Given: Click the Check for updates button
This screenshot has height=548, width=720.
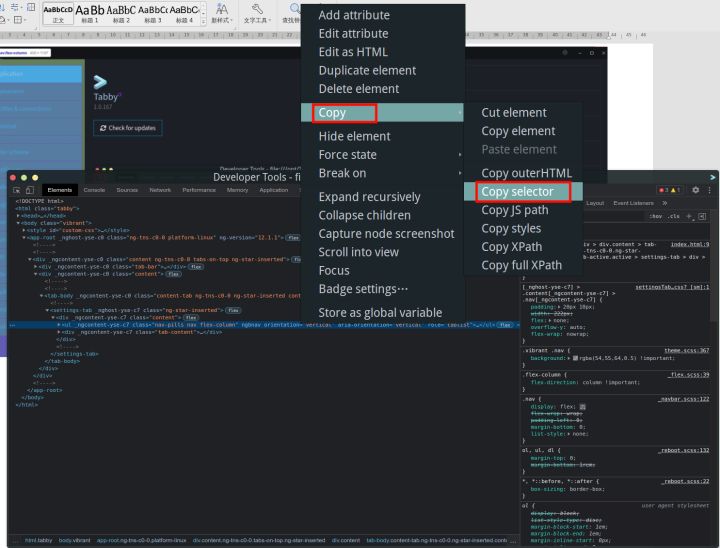Looking at the screenshot, I should [128, 128].
